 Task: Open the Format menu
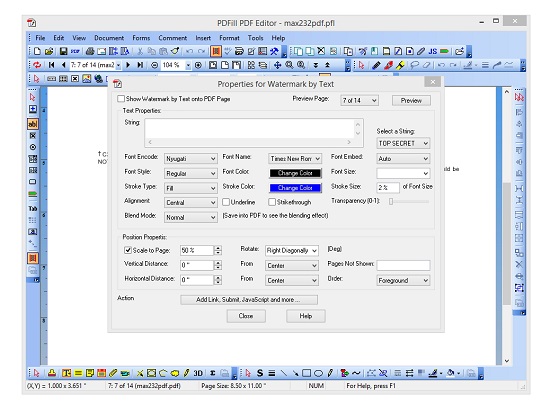click(229, 38)
